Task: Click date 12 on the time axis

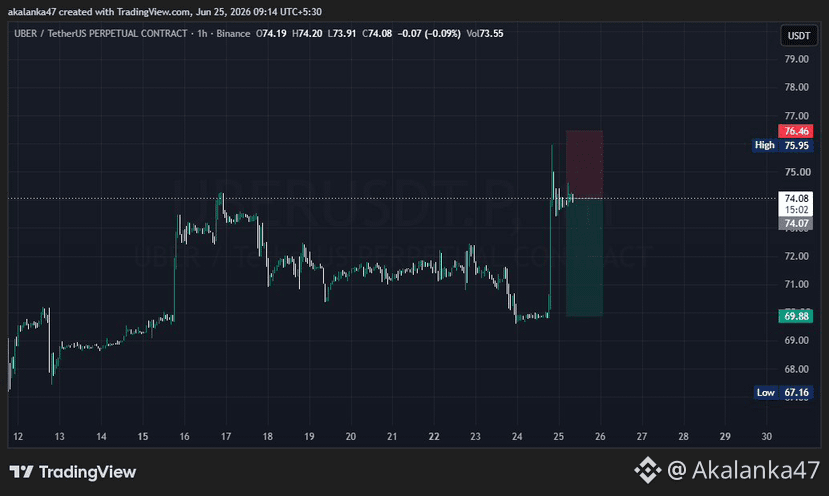Action: [x=18, y=436]
